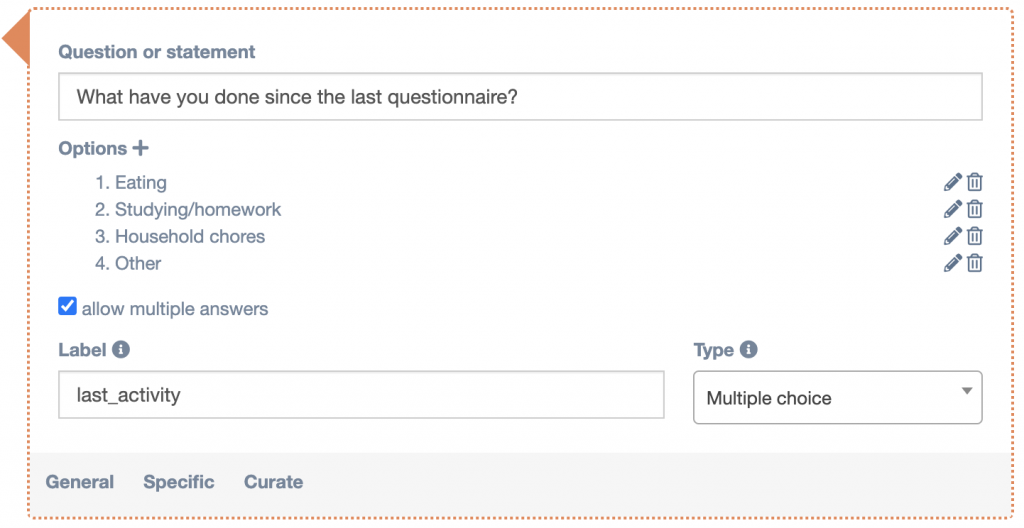
Task: Delete the Other option
Action: [x=975, y=263]
